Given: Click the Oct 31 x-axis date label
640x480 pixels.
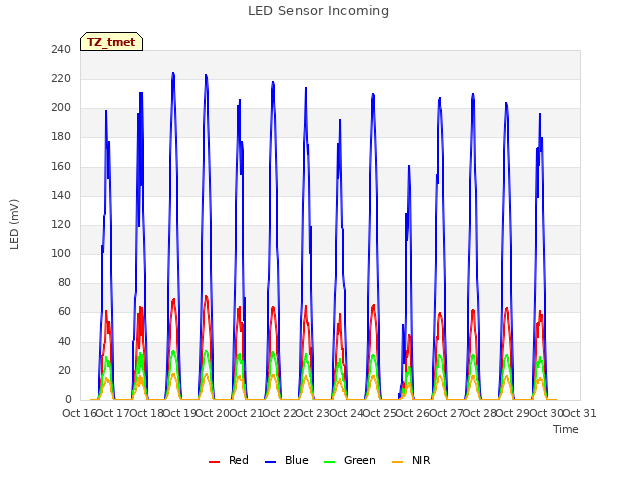Looking at the screenshot, I should pos(579,413).
